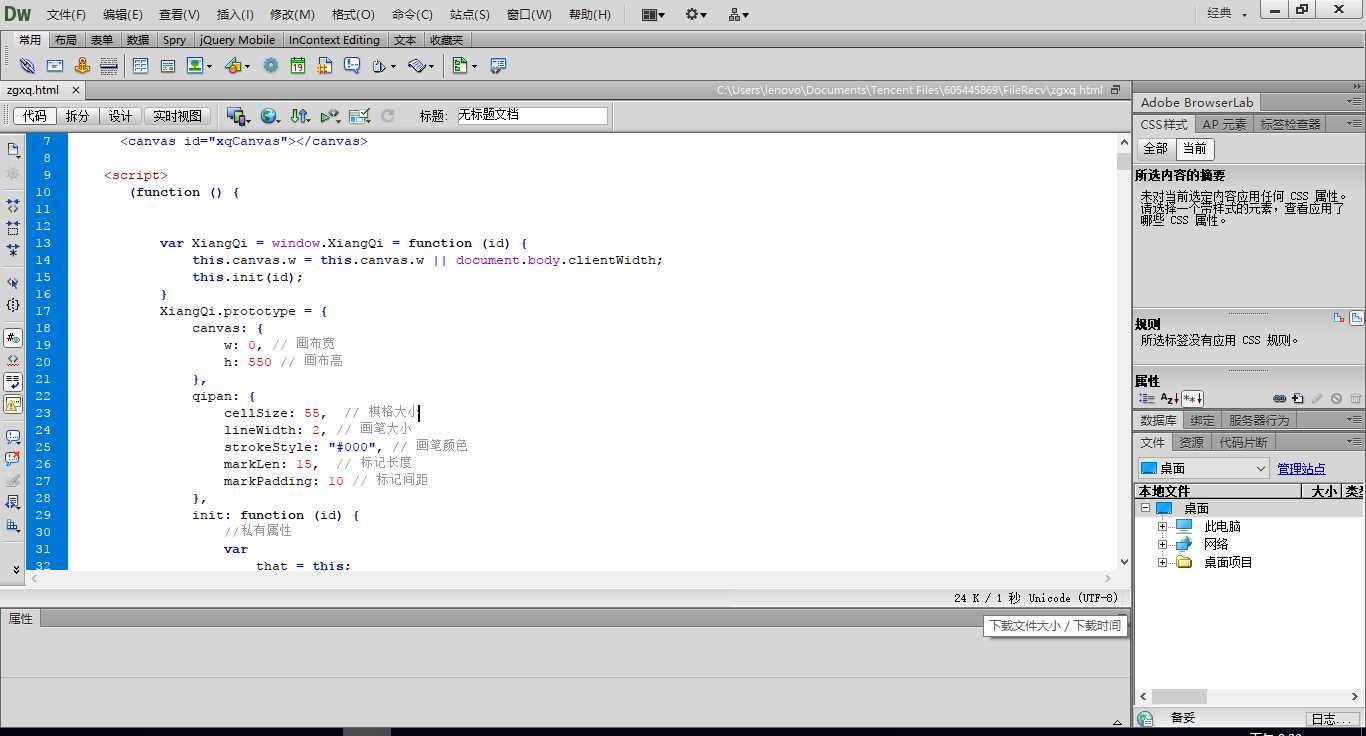1366x736 pixels.
Task: Expand the 桌面项目 folder node
Action: tap(1162, 562)
